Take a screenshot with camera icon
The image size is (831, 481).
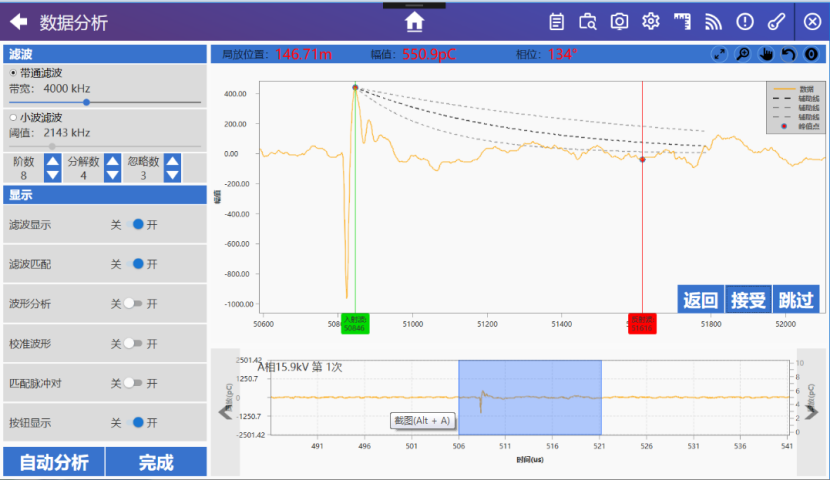(x=619, y=22)
